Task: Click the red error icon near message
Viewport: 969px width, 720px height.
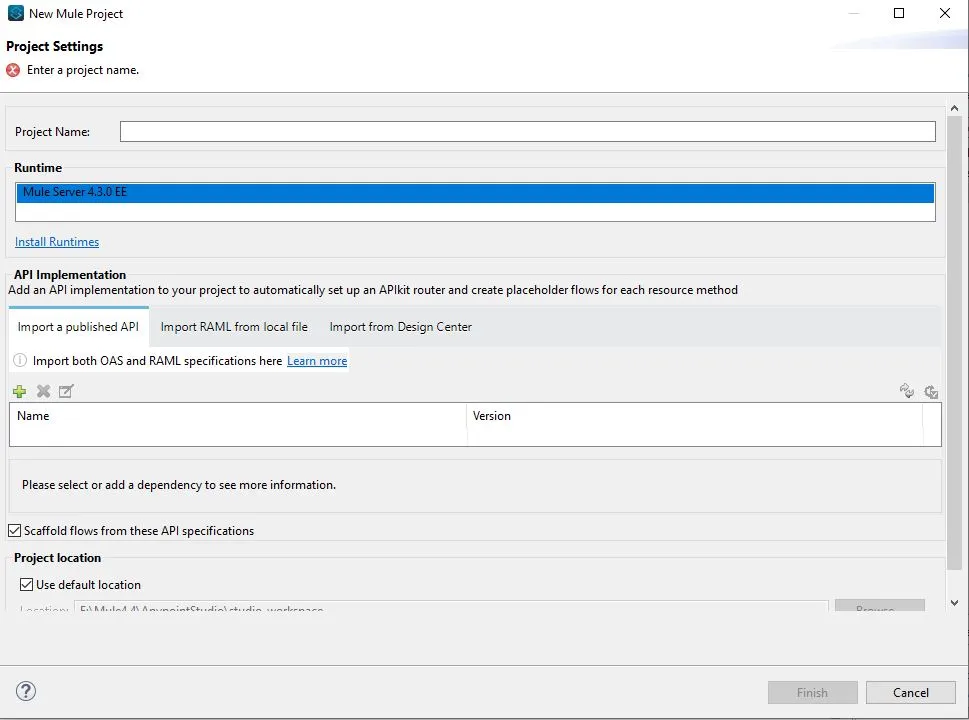Action: [13, 70]
